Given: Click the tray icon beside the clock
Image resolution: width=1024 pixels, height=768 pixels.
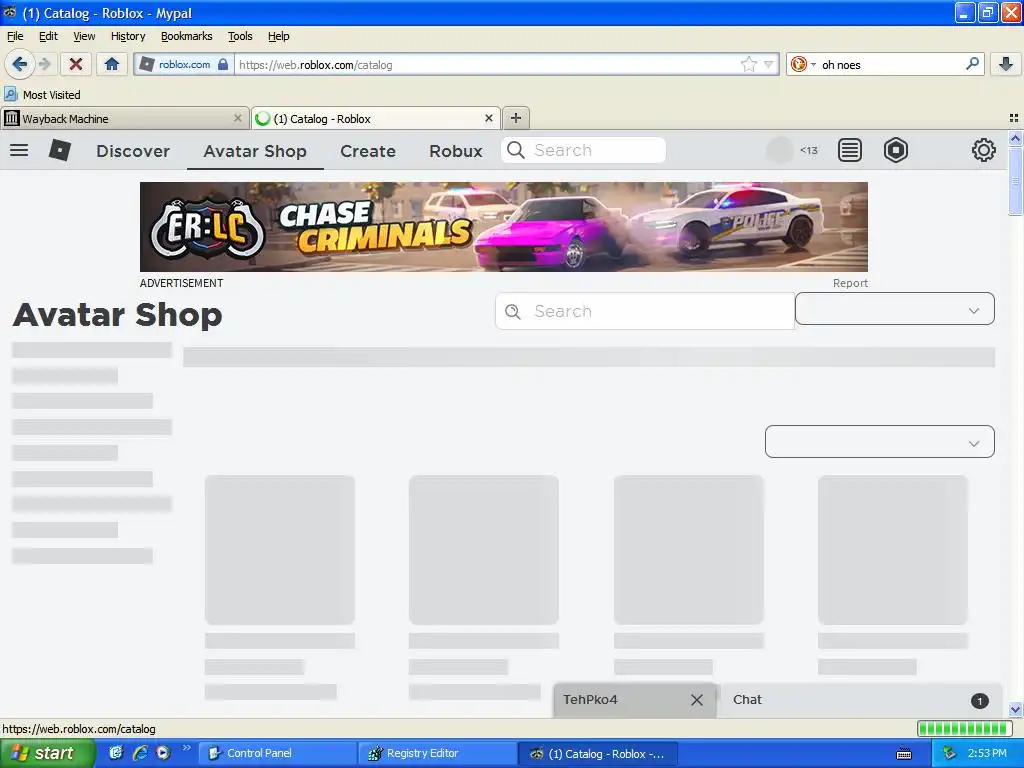Looking at the screenshot, I should (x=950, y=754).
